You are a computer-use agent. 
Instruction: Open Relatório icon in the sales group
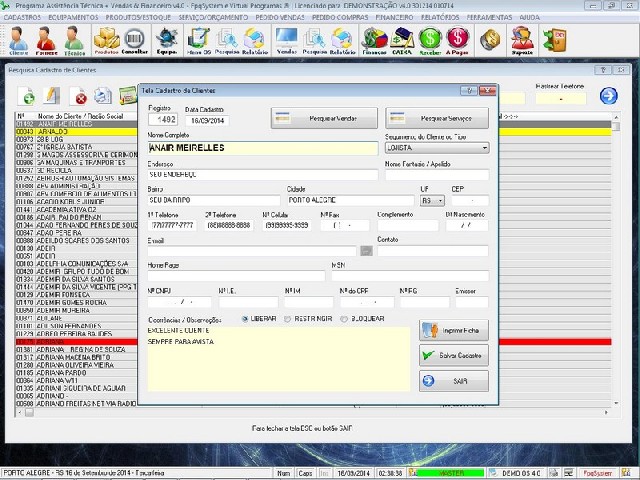pyautogui.click(x=342, y=40)
